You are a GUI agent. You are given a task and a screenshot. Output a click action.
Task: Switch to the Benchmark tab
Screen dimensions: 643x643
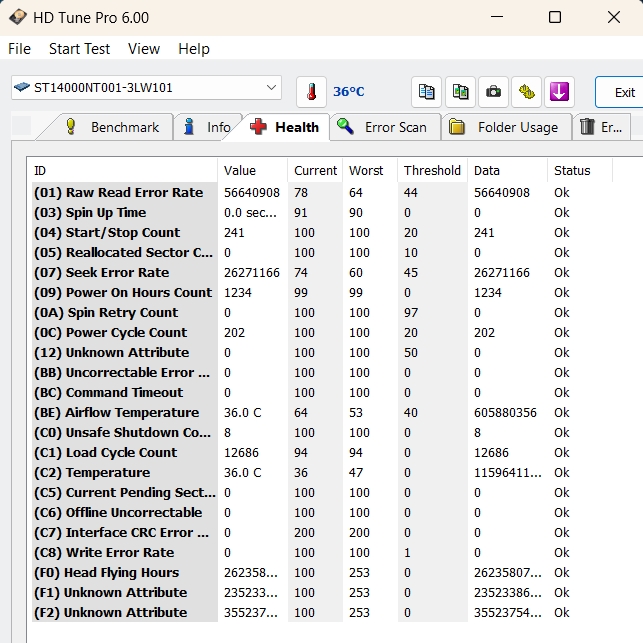click(x=112, y=127)
